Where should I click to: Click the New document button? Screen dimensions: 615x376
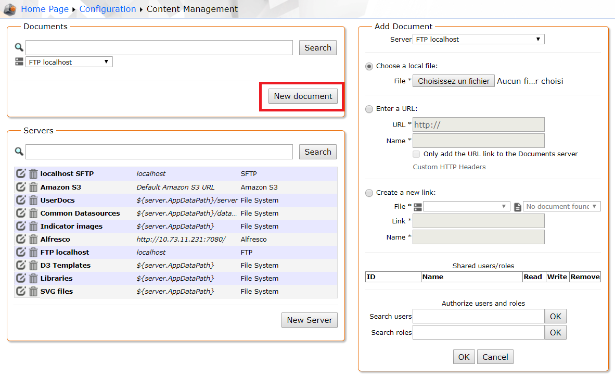303,96
